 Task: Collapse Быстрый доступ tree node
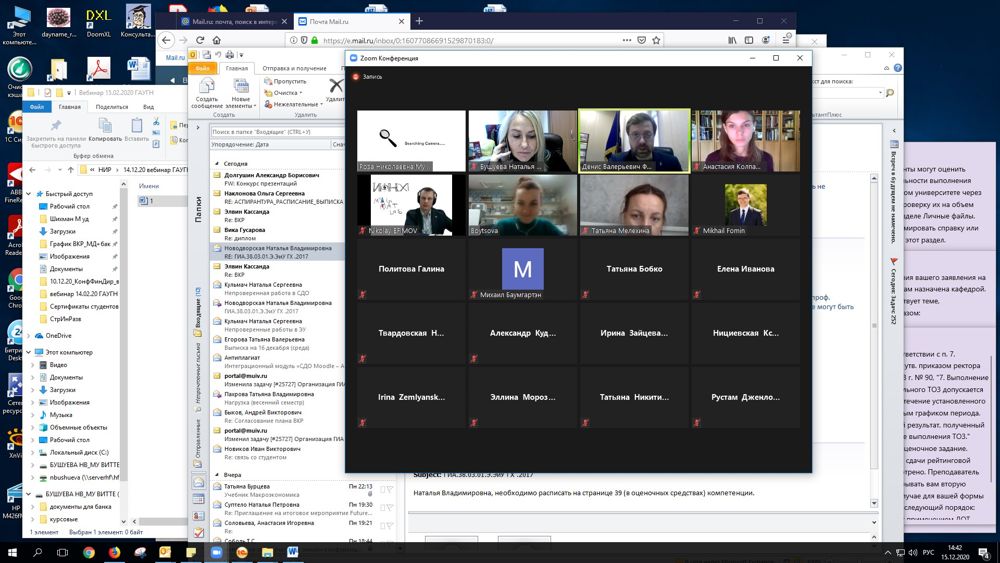coord(30,194)
